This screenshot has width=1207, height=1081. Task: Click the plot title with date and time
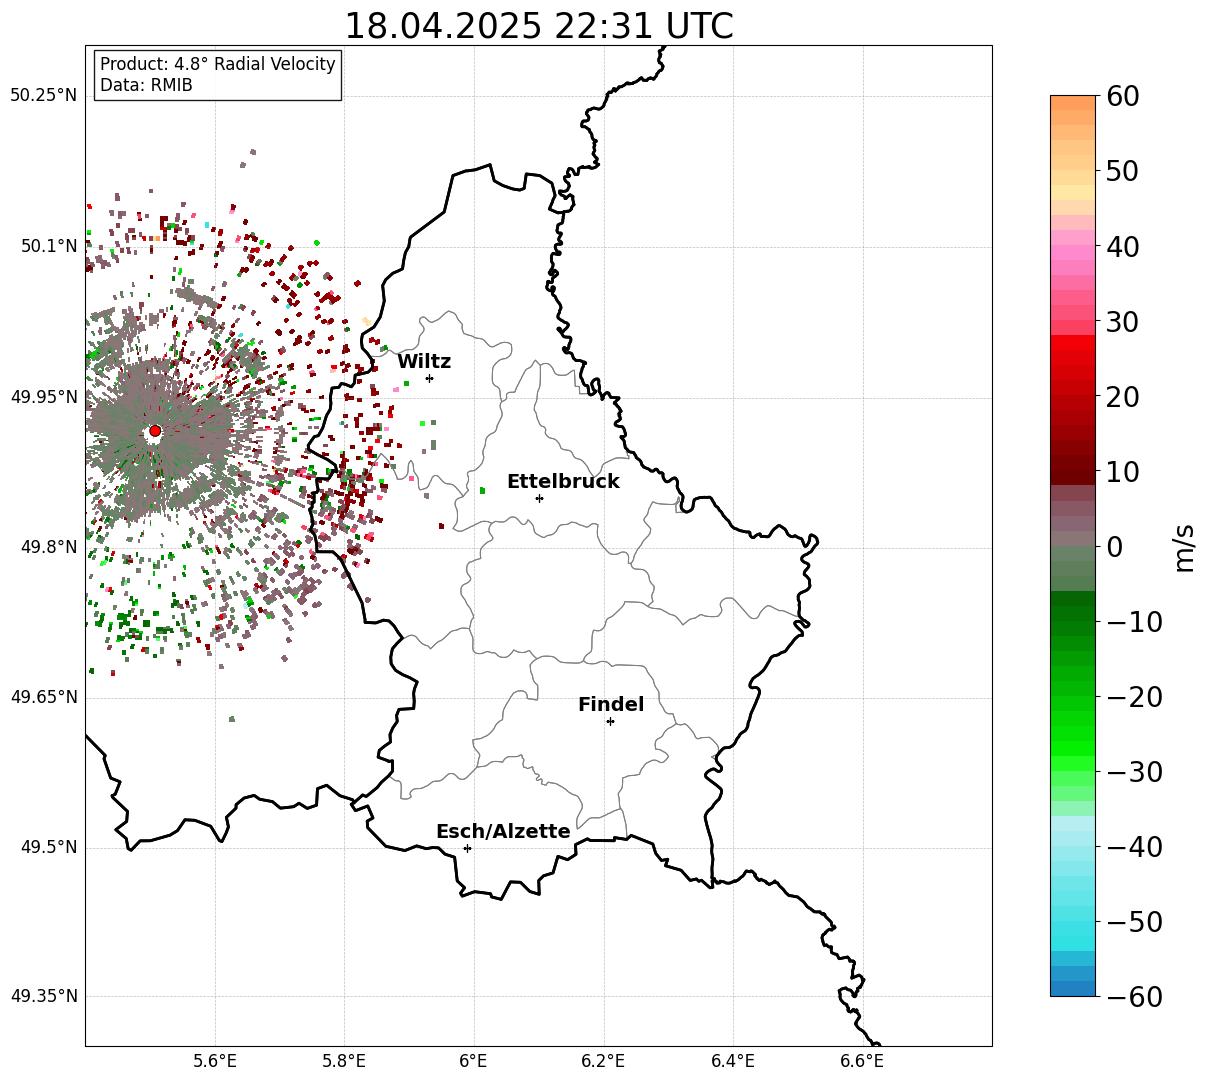pos(538,26)
